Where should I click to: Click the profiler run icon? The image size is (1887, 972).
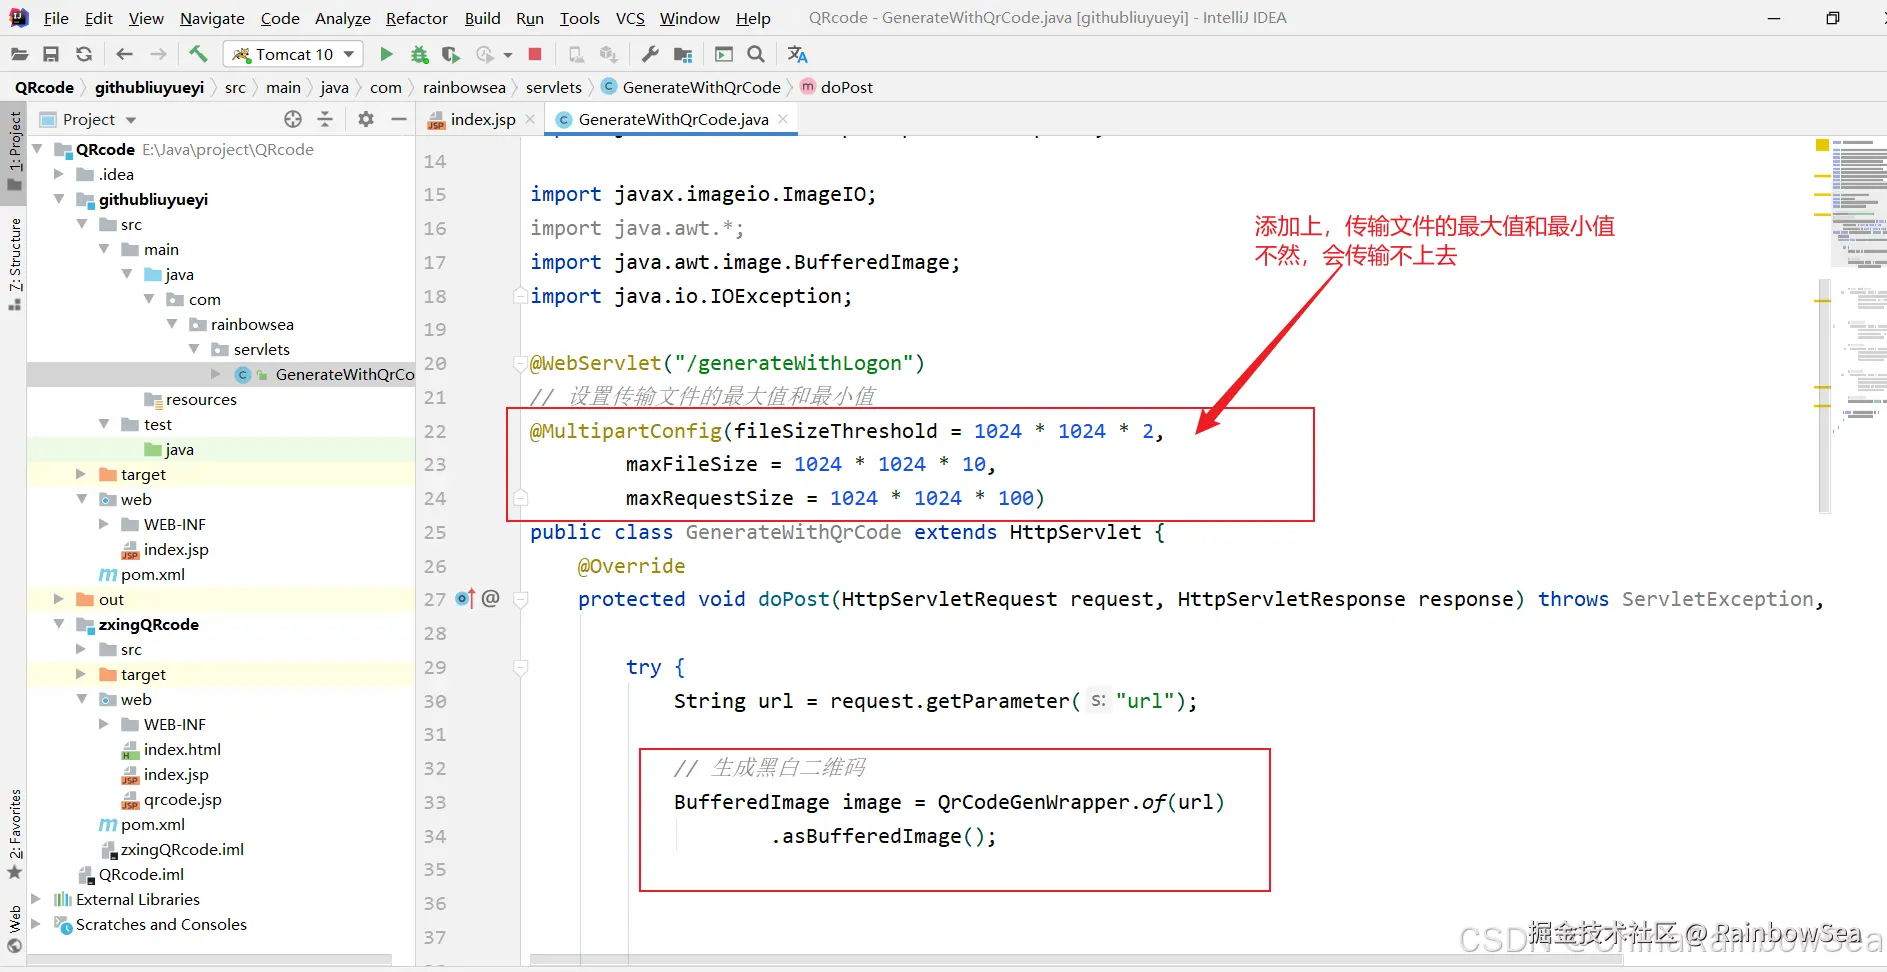485,54
